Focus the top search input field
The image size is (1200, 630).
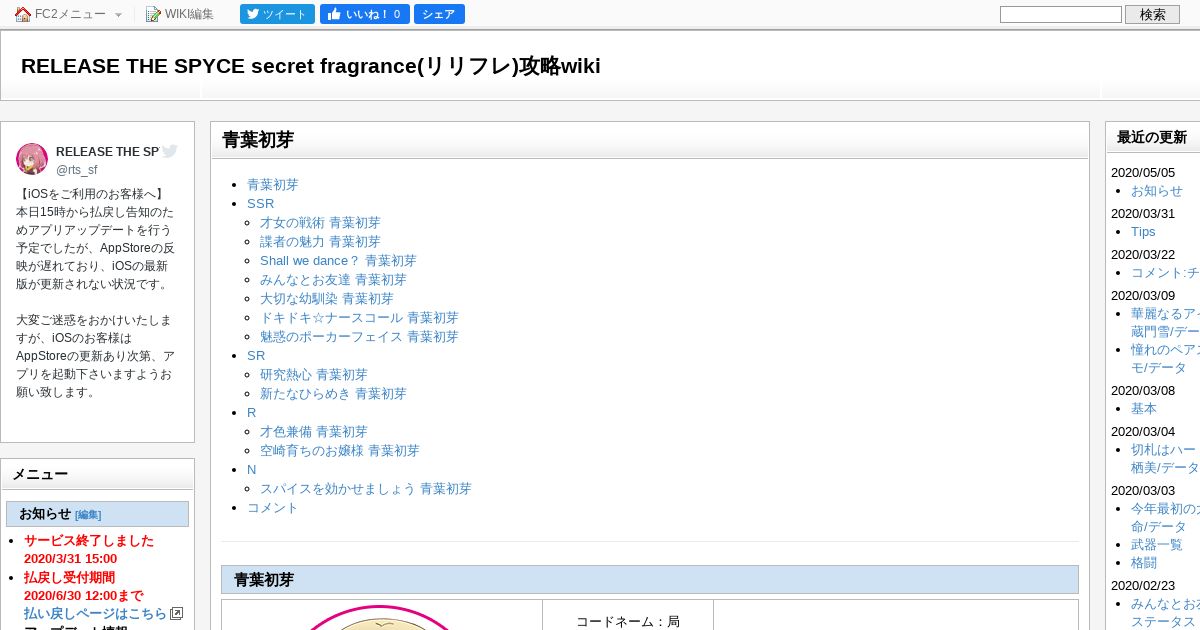point(1061,14)
